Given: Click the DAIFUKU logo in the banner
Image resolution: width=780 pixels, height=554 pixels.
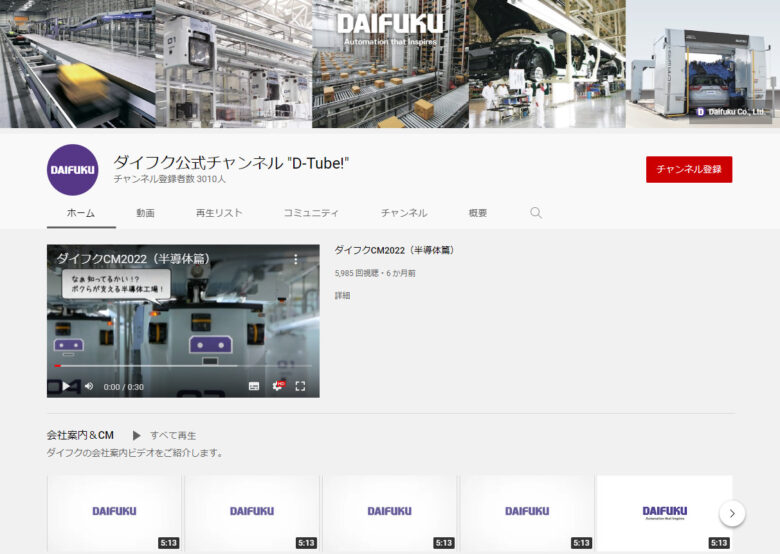Looking at the screenshot, I should (x=390, y=23).
